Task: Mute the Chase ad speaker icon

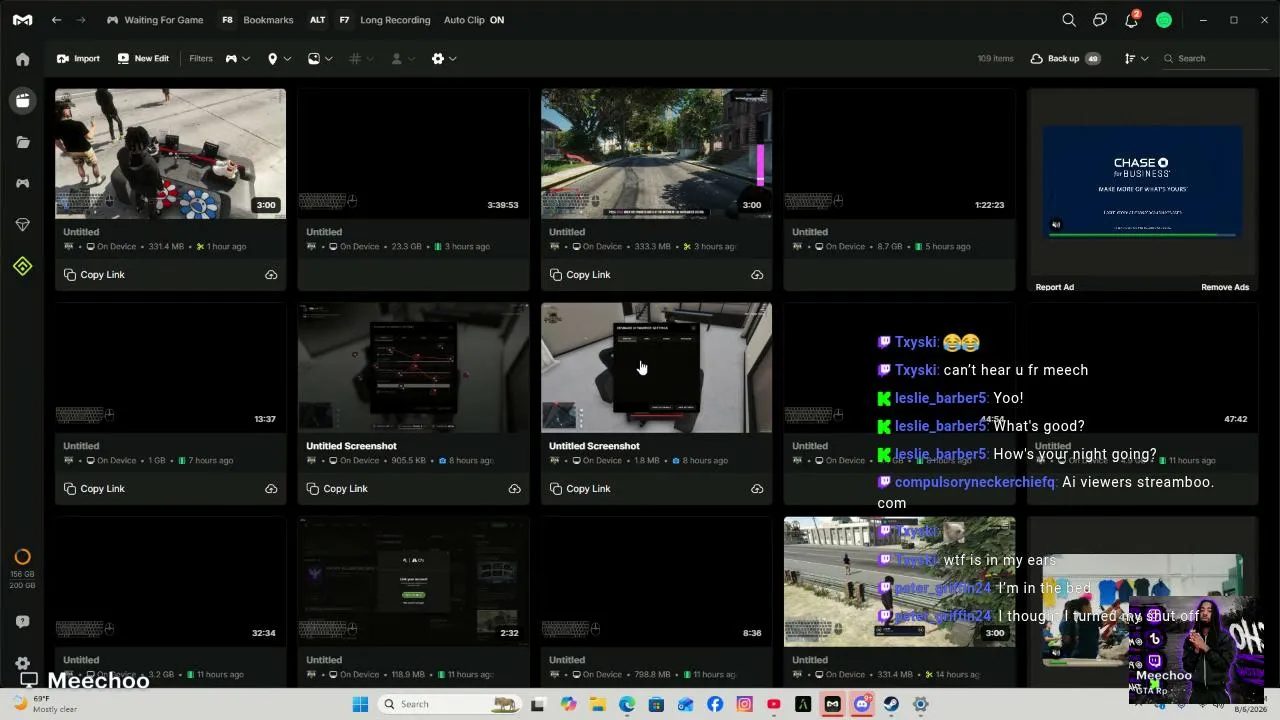Action: 1056,225
